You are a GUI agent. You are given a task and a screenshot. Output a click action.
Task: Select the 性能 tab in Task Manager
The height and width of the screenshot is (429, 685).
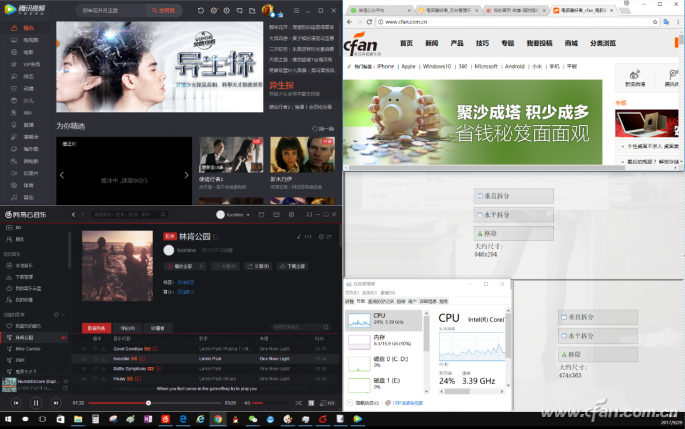360,301
